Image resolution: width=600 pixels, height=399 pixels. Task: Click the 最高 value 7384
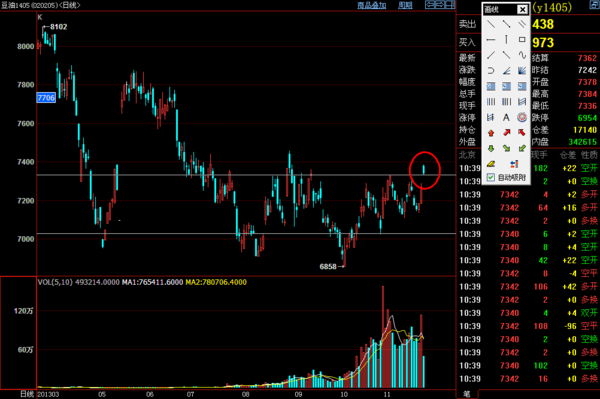click(587, 94)
